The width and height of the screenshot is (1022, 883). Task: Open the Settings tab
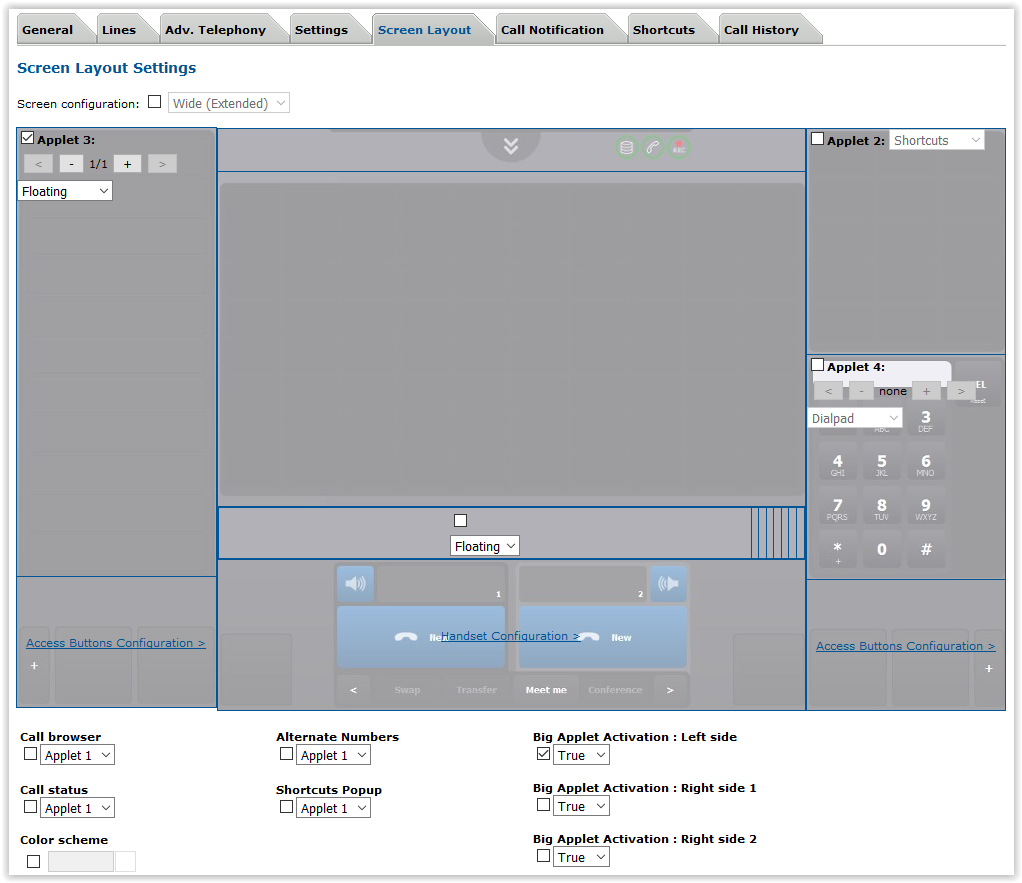[321, 30]
